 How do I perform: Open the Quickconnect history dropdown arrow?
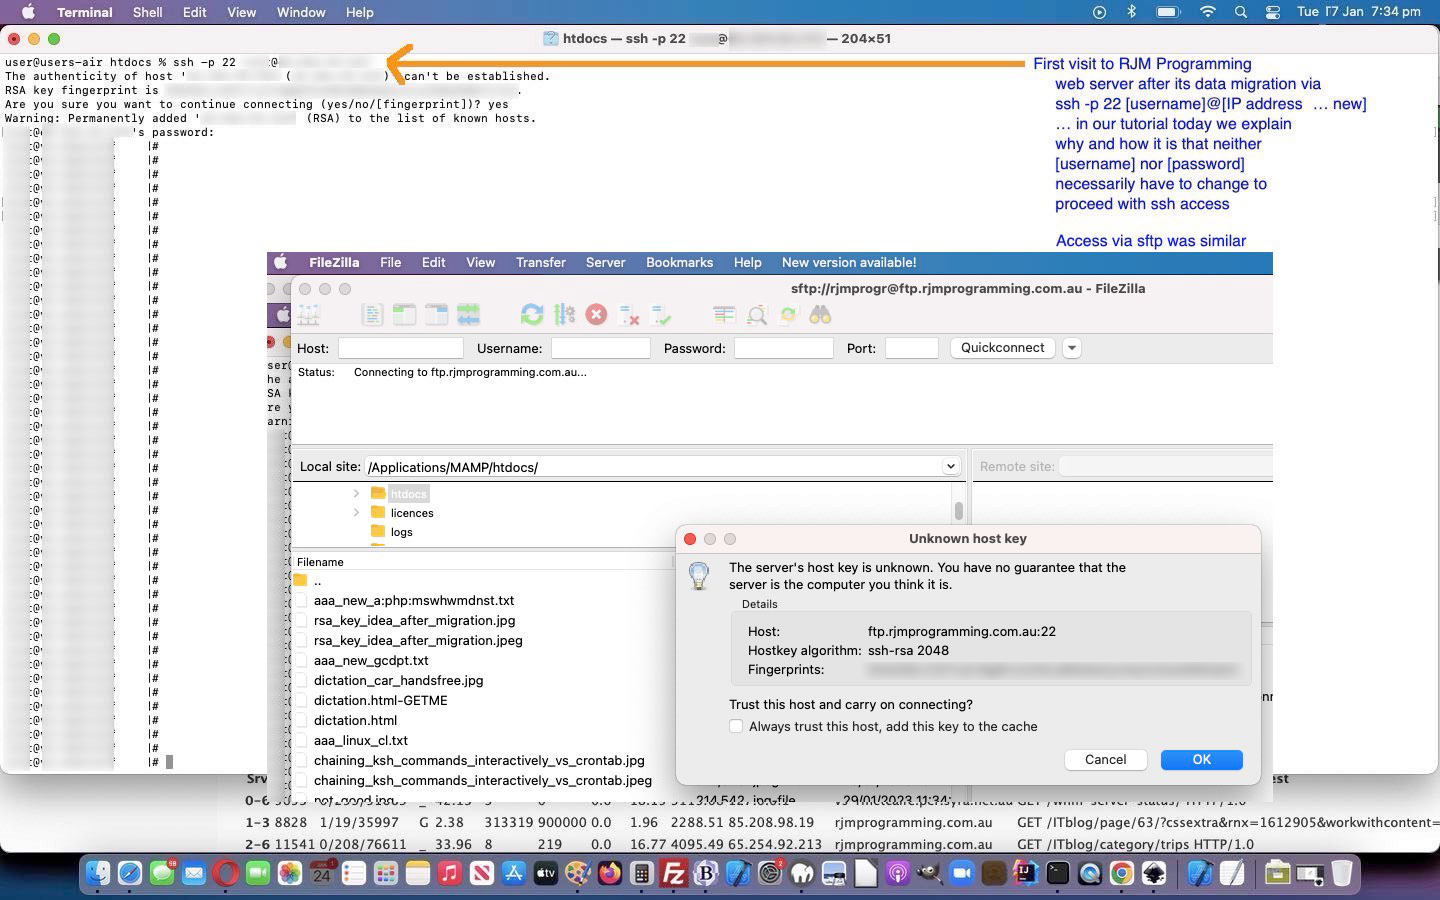(1072, 348)
